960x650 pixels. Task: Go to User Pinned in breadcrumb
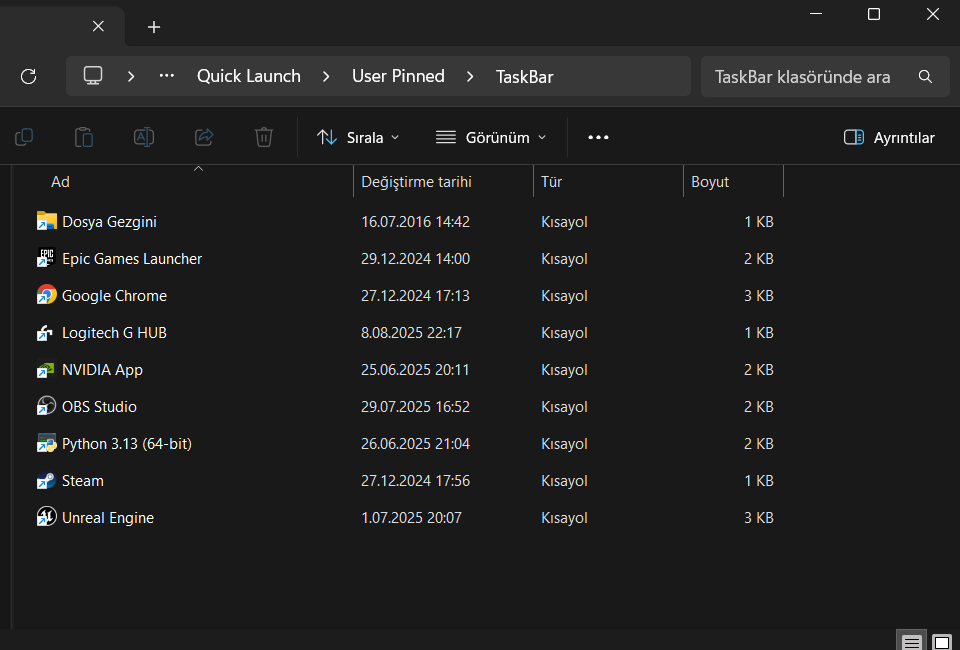[398, 76]
